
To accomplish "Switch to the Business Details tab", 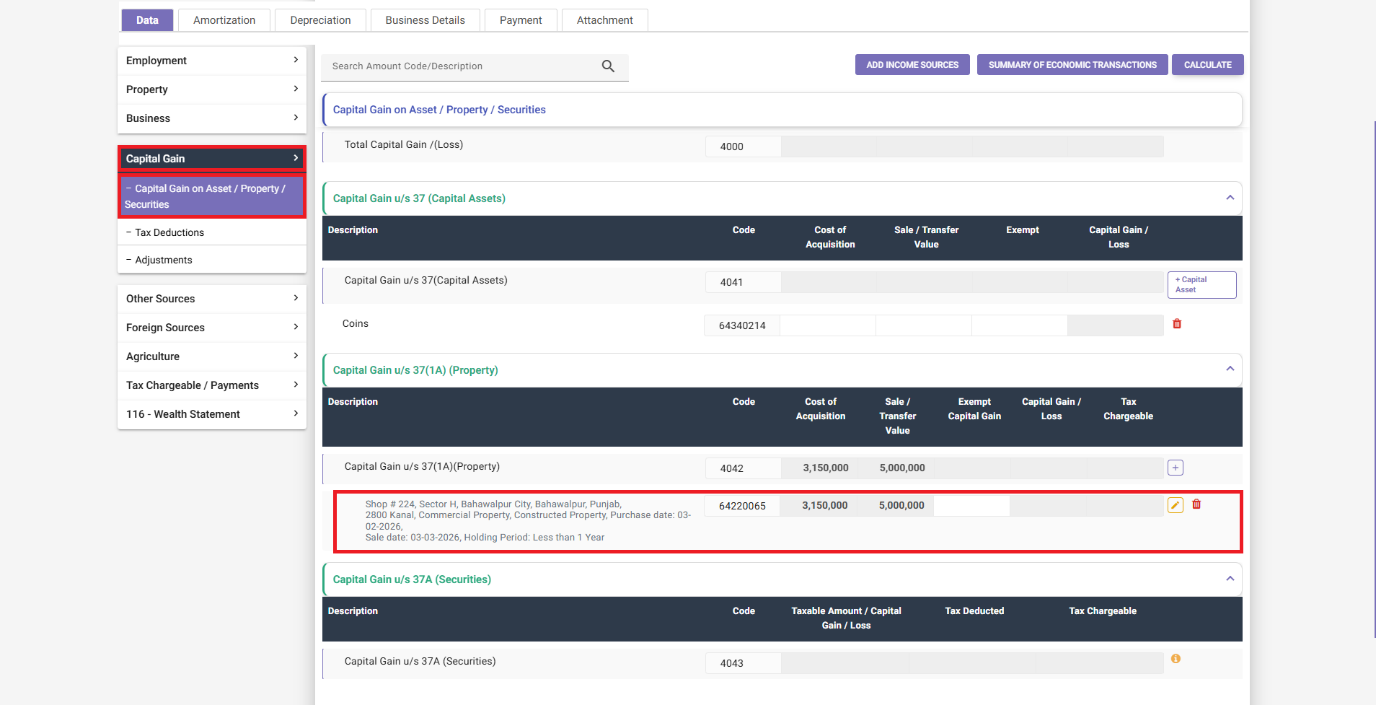I will [425, 20].
